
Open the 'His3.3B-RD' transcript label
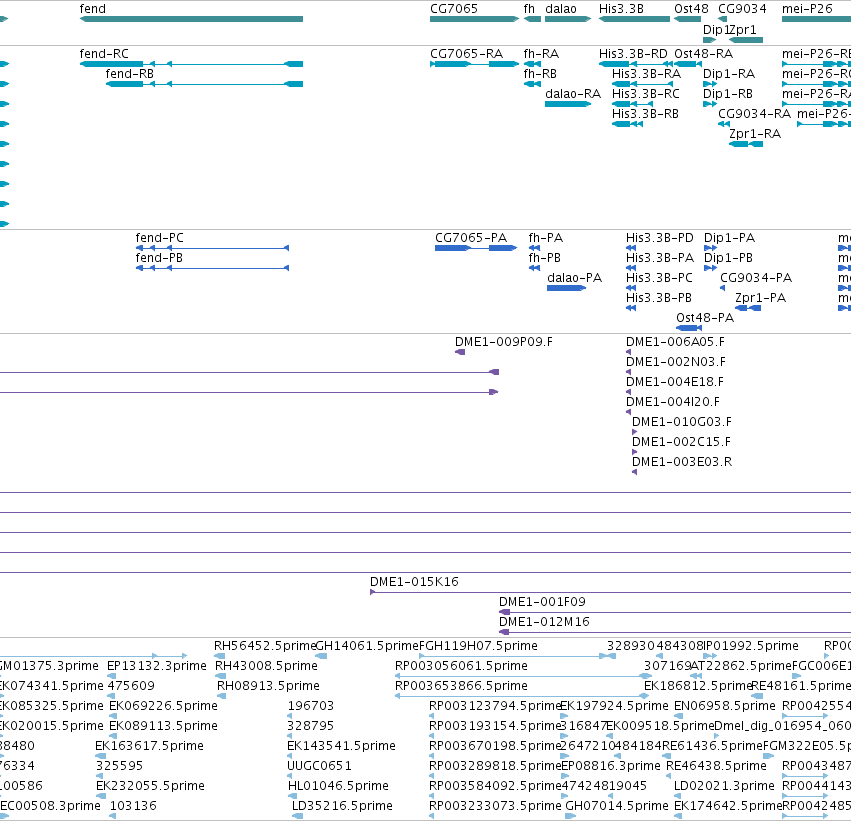[633, 54]
